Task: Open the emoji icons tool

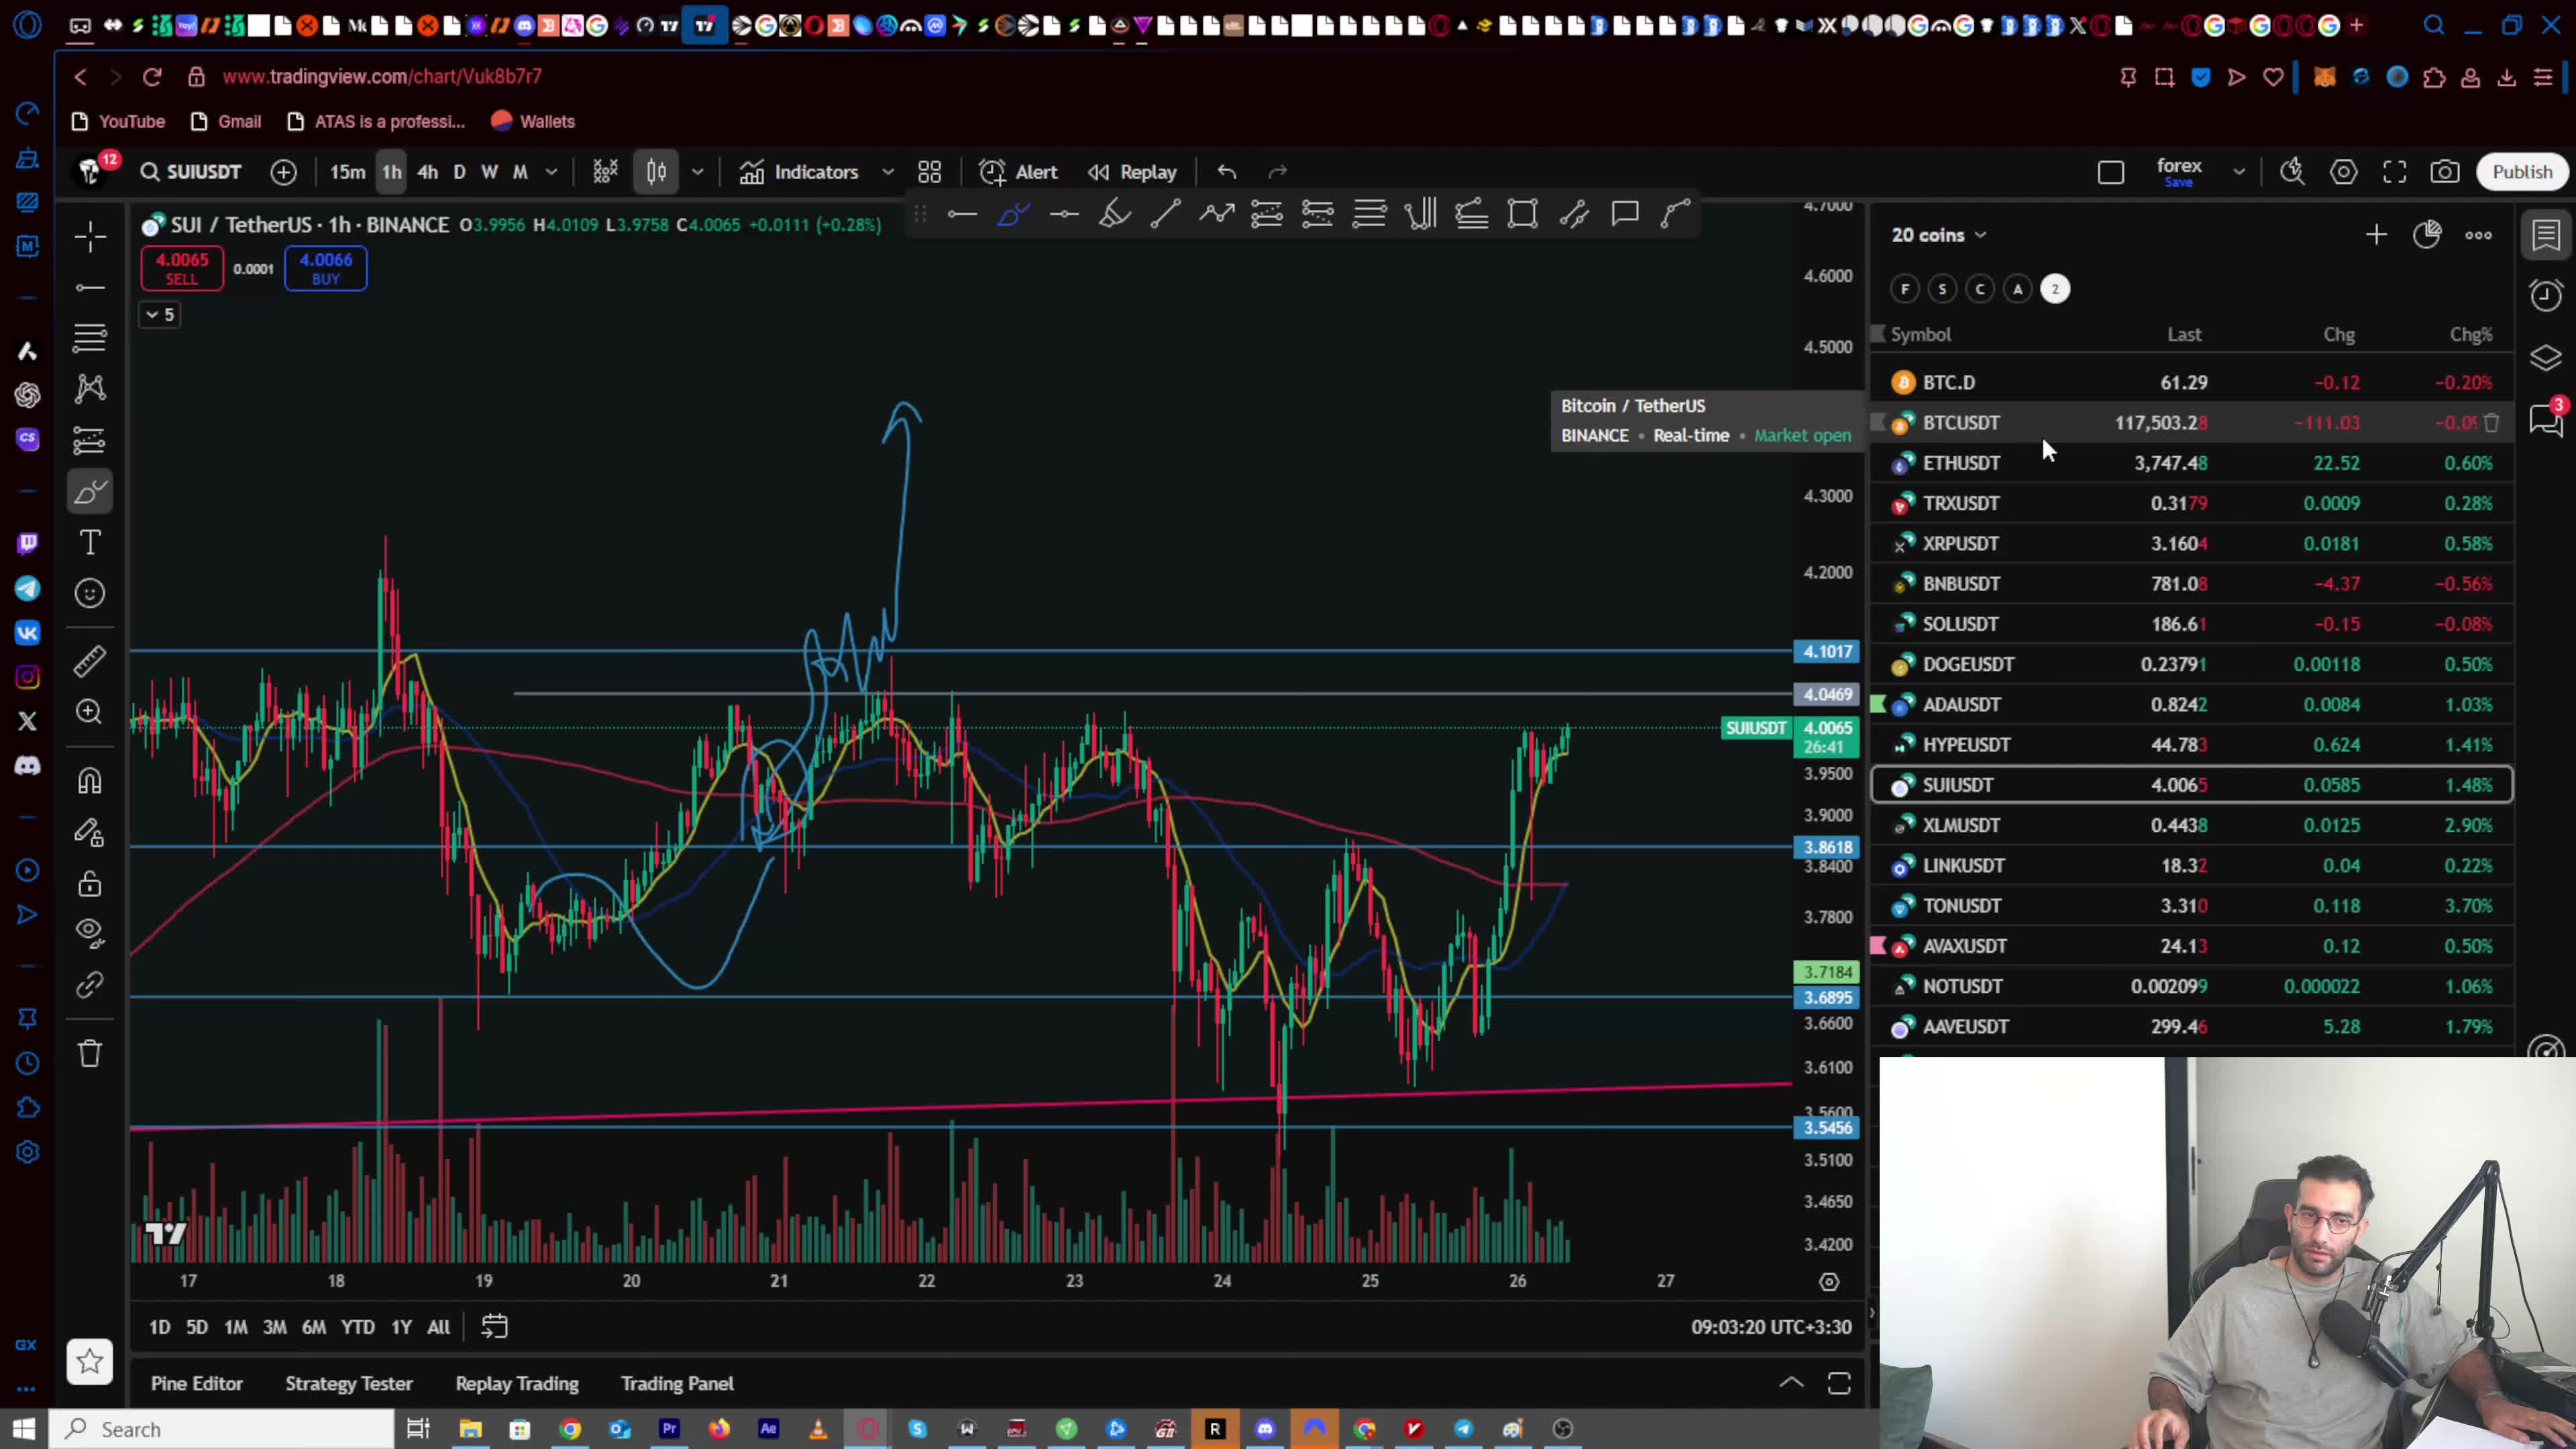Action: (x=90, y=593)
